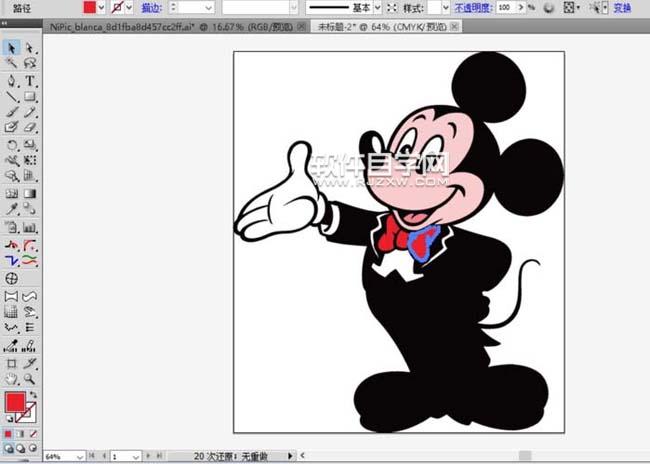This screenshot has height=464, width=650.
Task: Select the Rotate tool
Action: [11, 145]
